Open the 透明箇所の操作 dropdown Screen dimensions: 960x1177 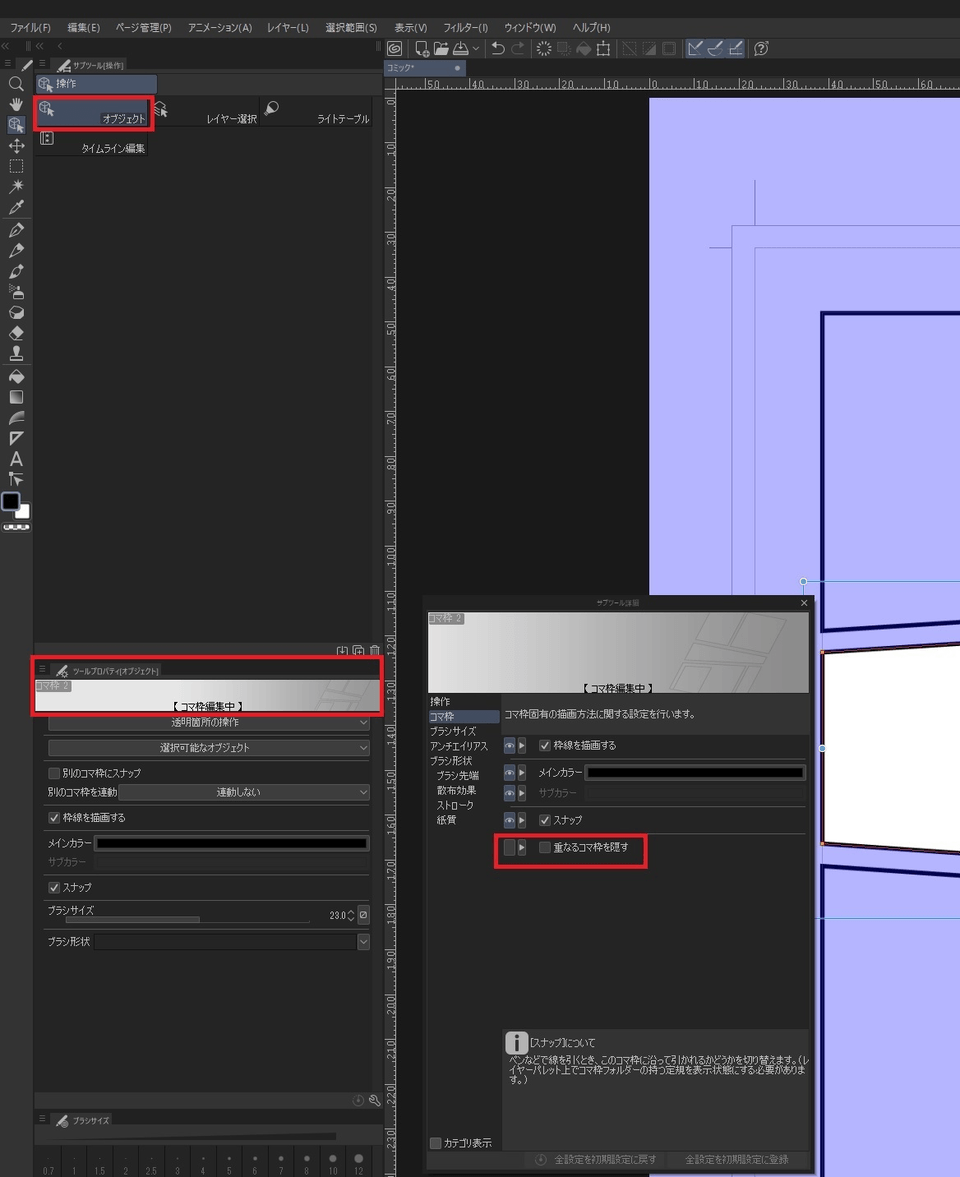[205, 721]
